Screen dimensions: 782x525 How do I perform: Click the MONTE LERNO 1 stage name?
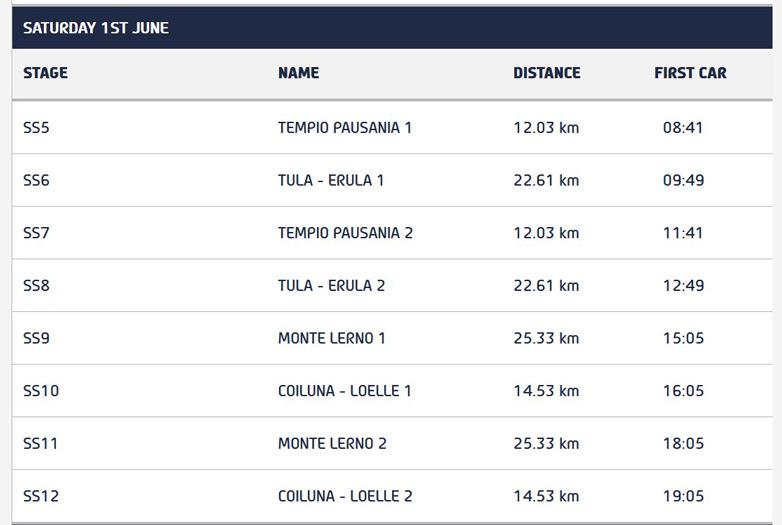332,338
